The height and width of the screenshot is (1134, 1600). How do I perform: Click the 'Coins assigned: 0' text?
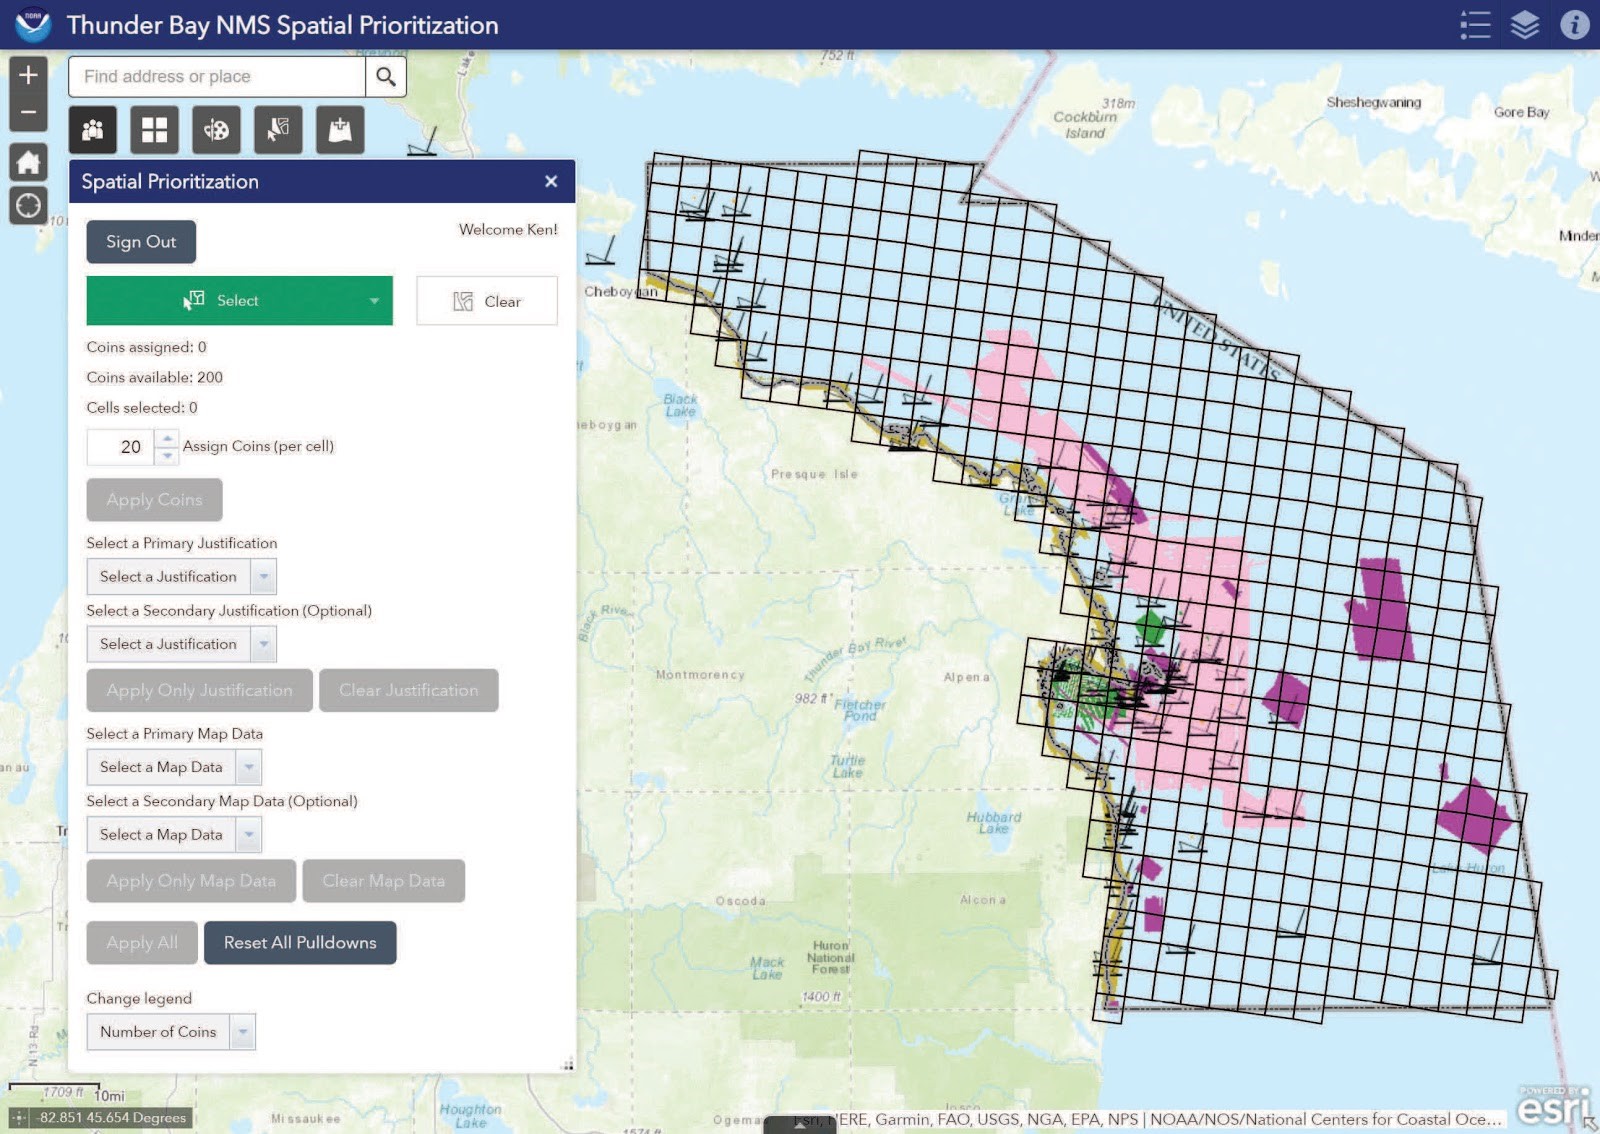(147, 348)
